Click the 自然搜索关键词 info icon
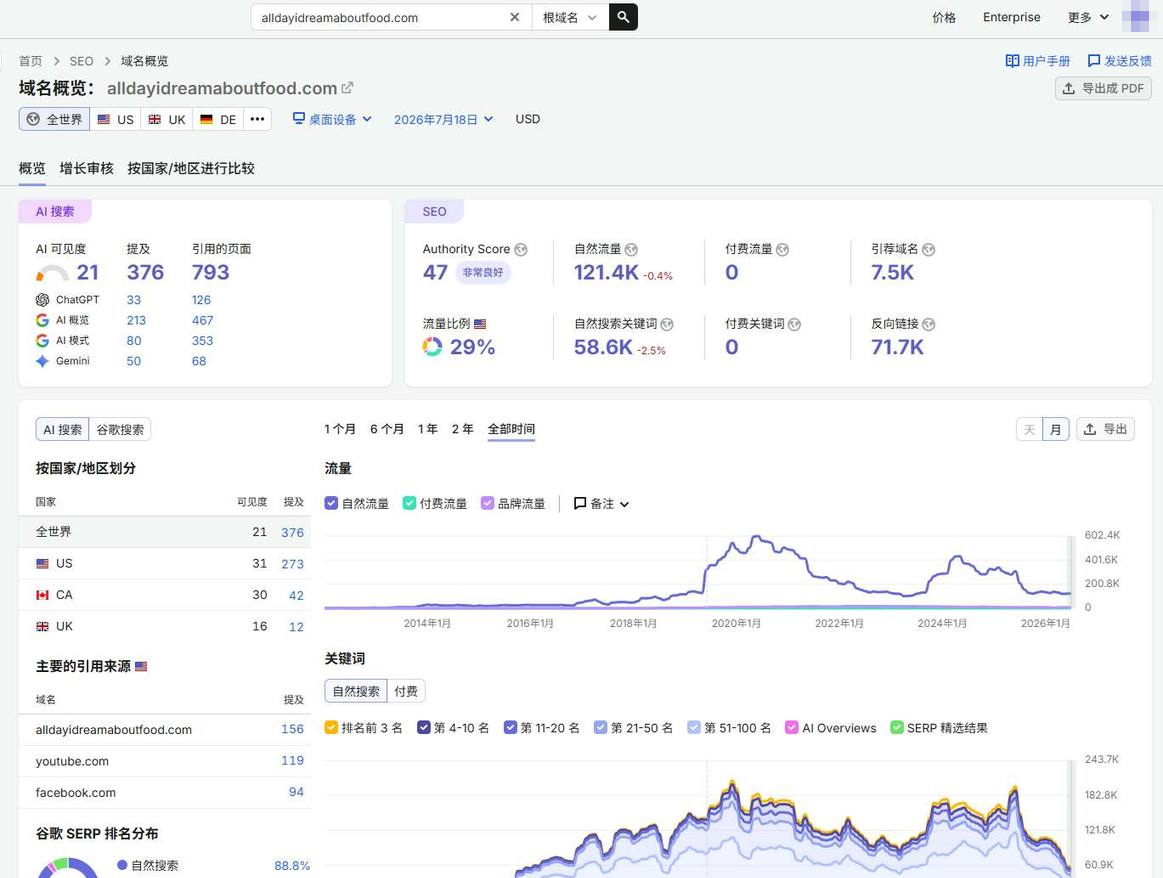 click(667, 325)
